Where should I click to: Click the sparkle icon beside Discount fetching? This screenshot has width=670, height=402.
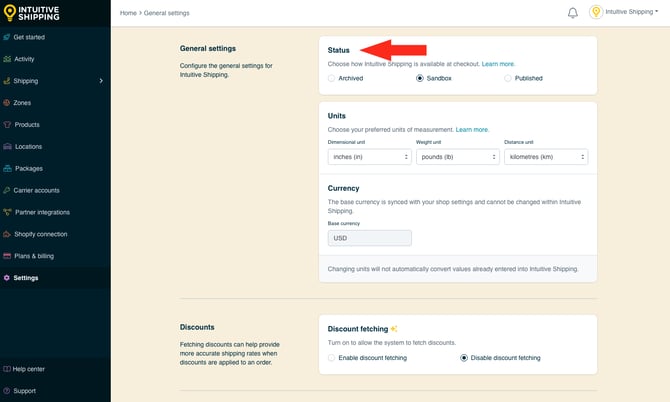[x=394, y=329]
